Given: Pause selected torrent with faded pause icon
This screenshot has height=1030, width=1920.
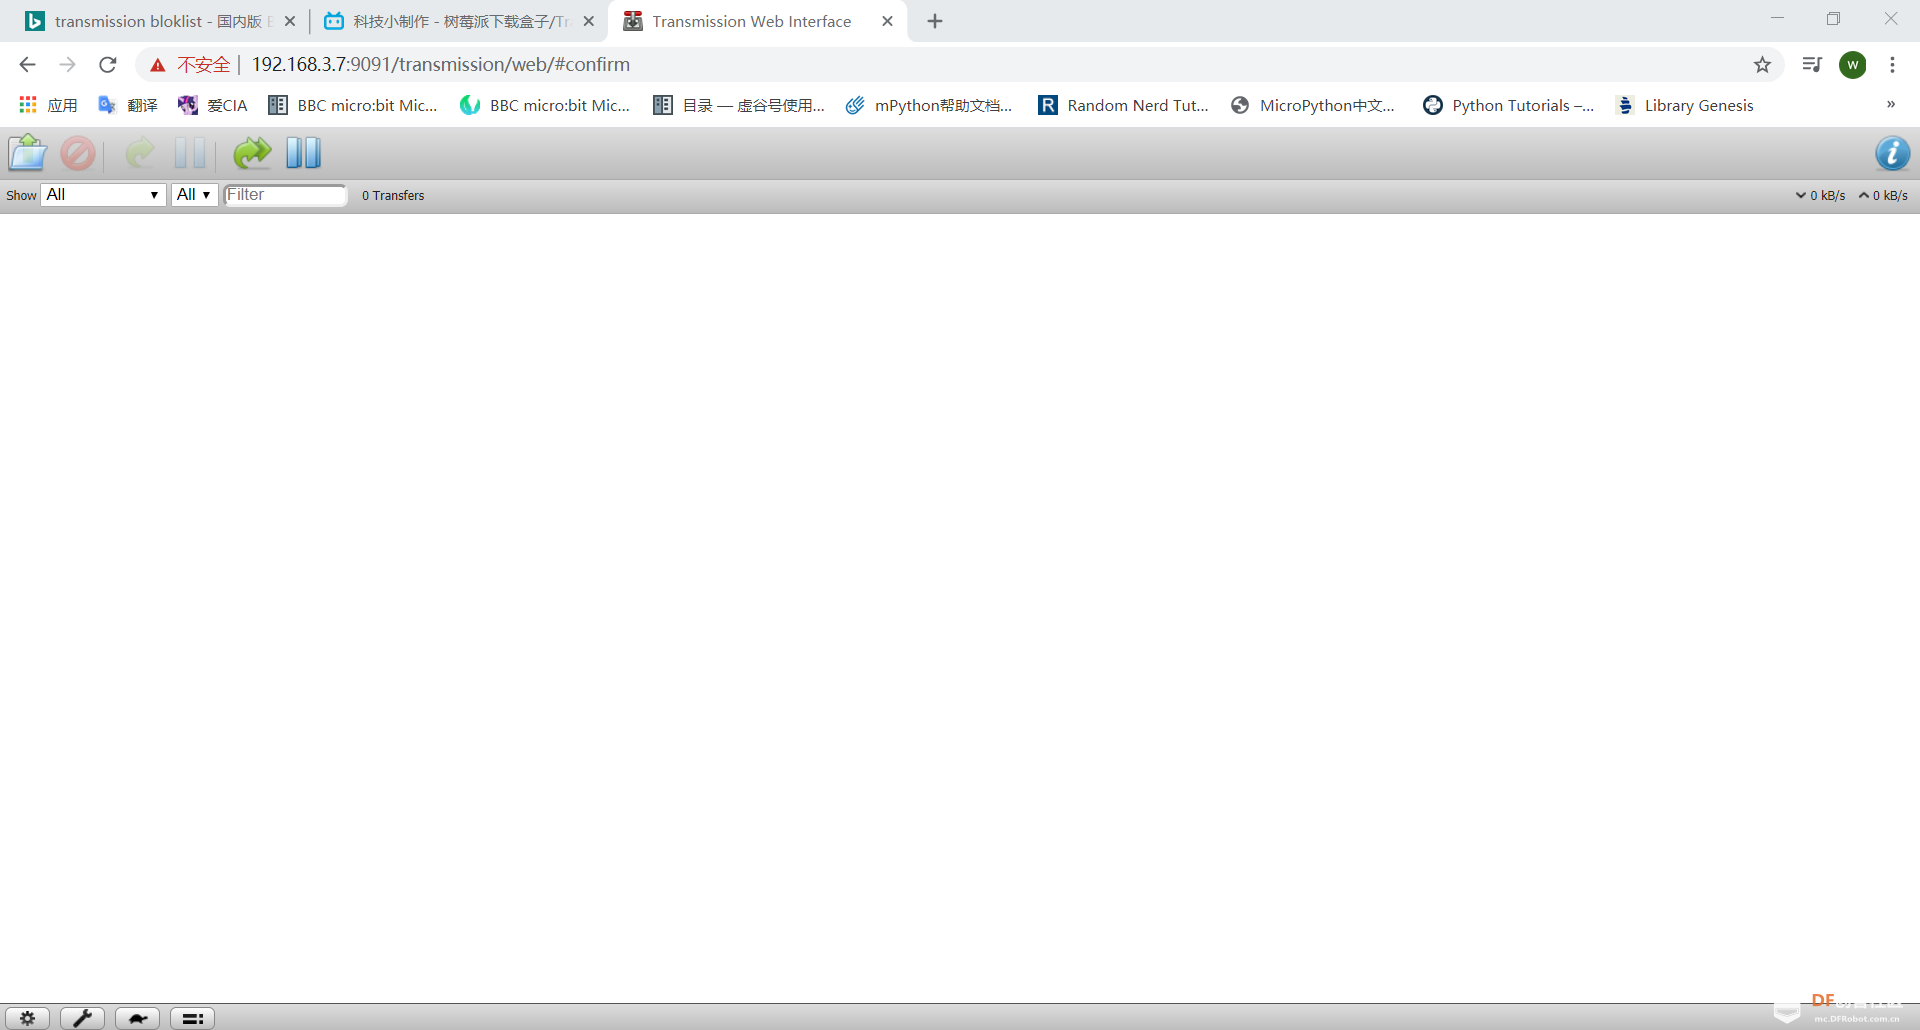Looking at the screenshot, I should (190, 153).
